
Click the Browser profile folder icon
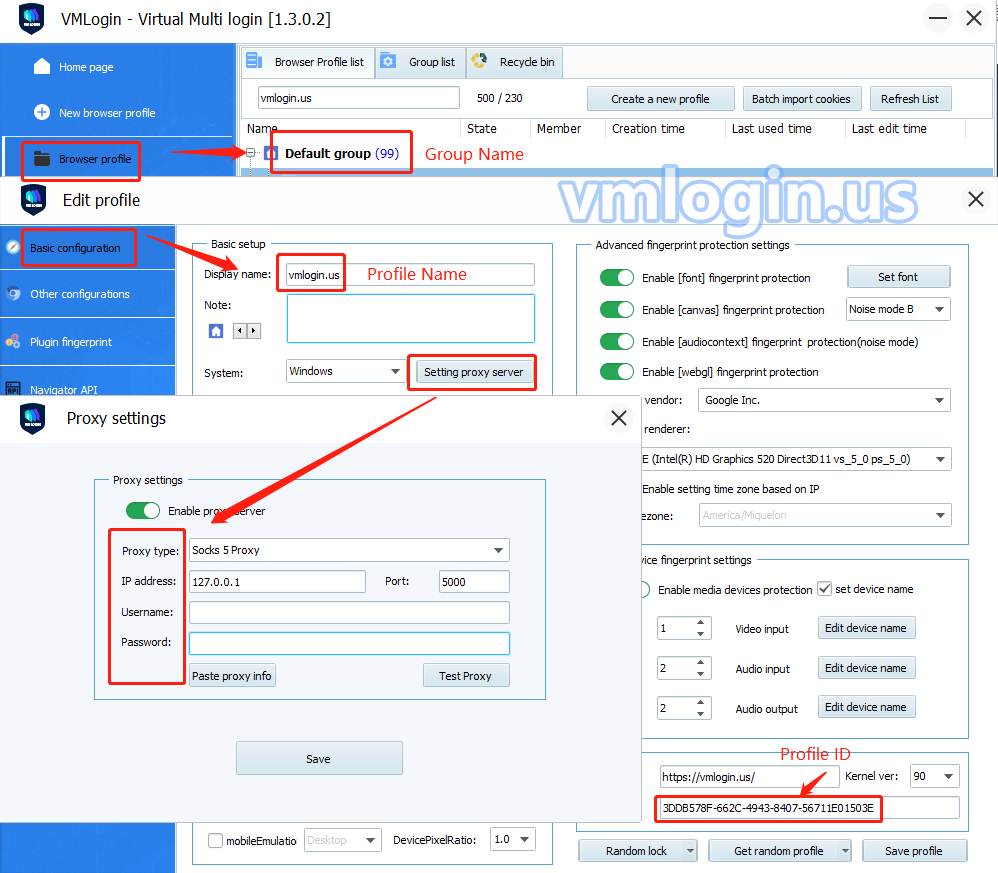(42, 159)
